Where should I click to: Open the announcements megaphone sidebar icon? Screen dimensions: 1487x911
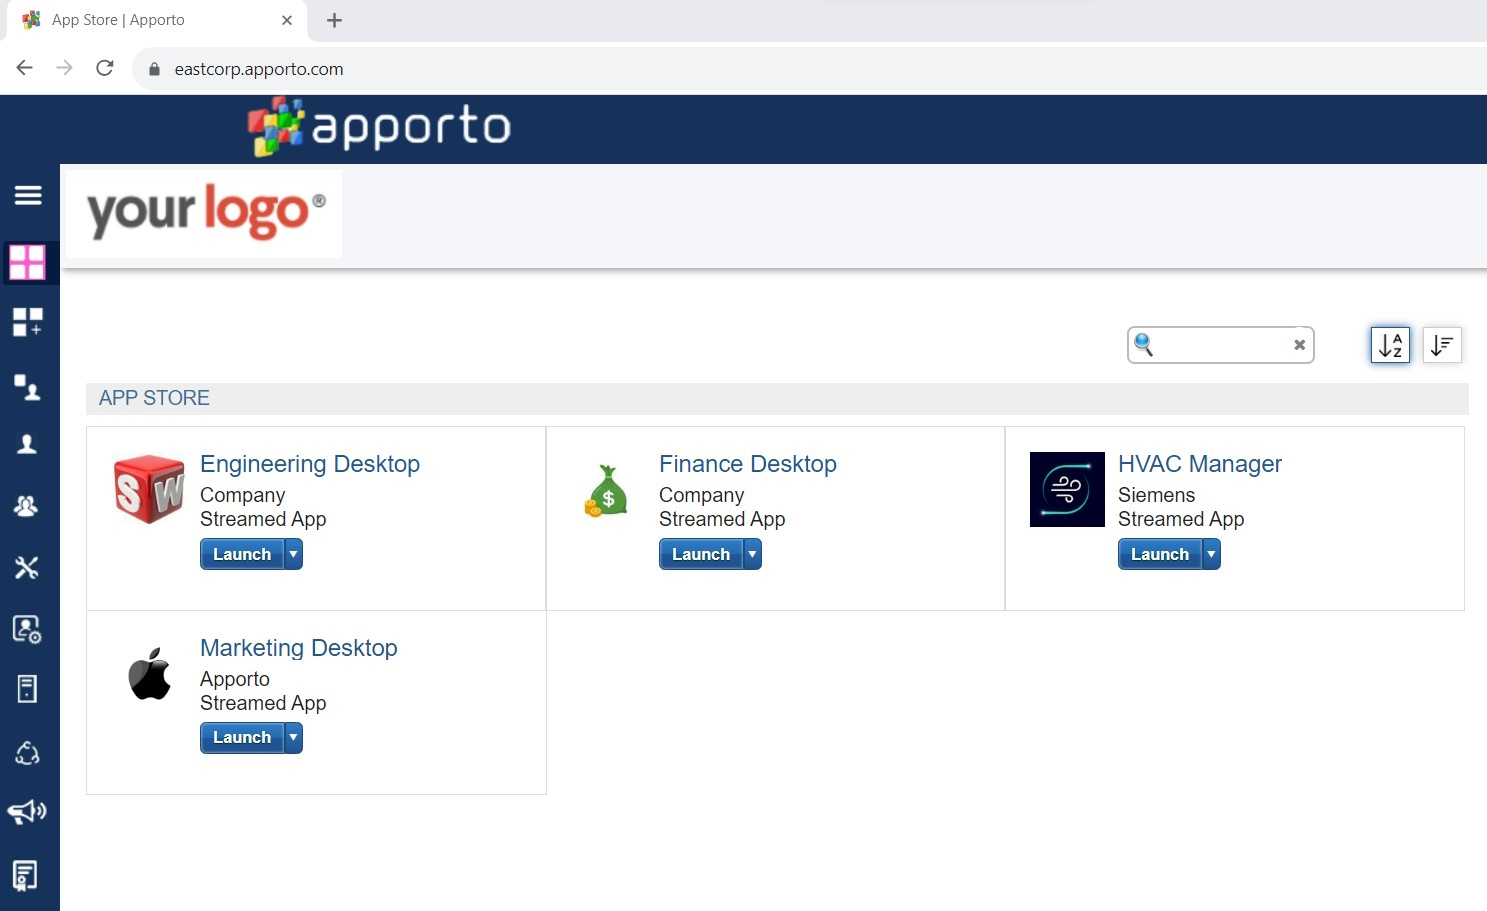coord(27,811)
